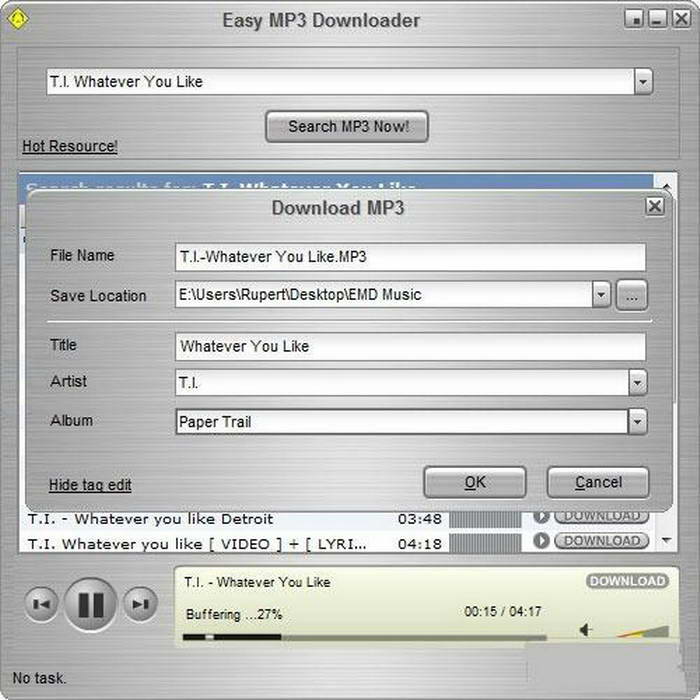The width and height of the screenshot is (700, 700).
Task: Expand the Artist dropdown list
Action: (637, 382)
